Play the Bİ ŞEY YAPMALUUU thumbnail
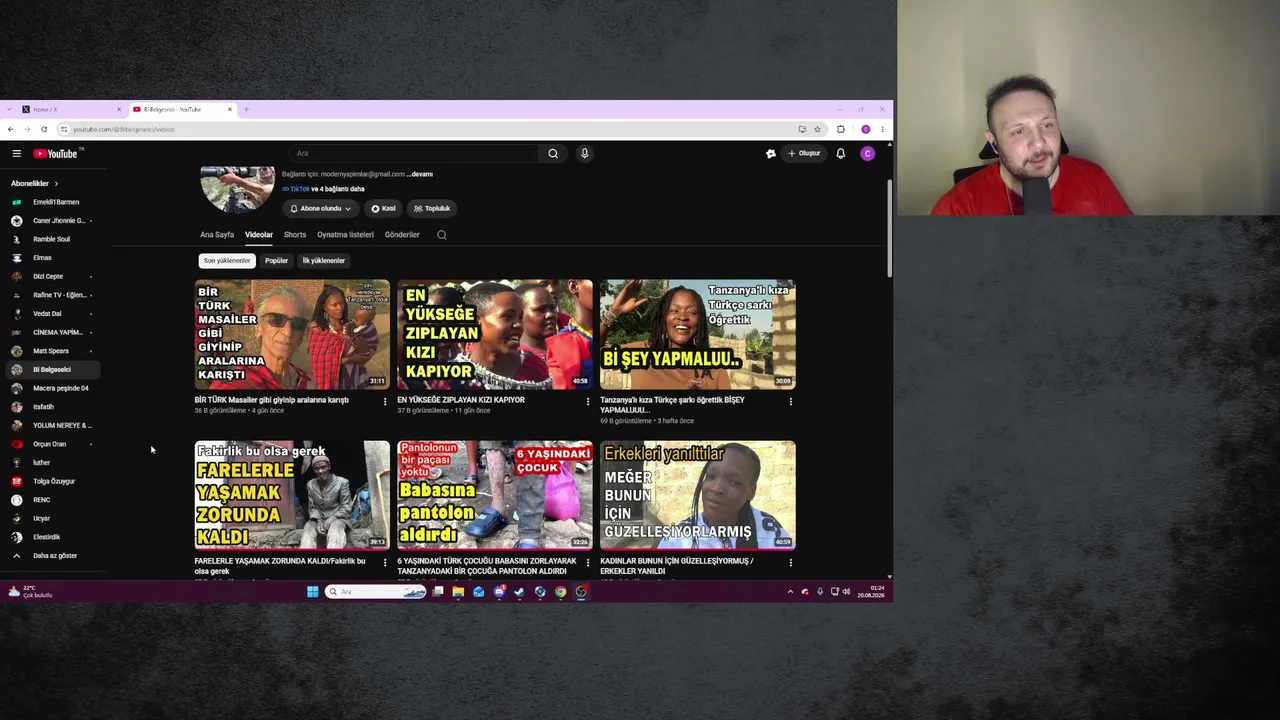 tap(698, 334)
